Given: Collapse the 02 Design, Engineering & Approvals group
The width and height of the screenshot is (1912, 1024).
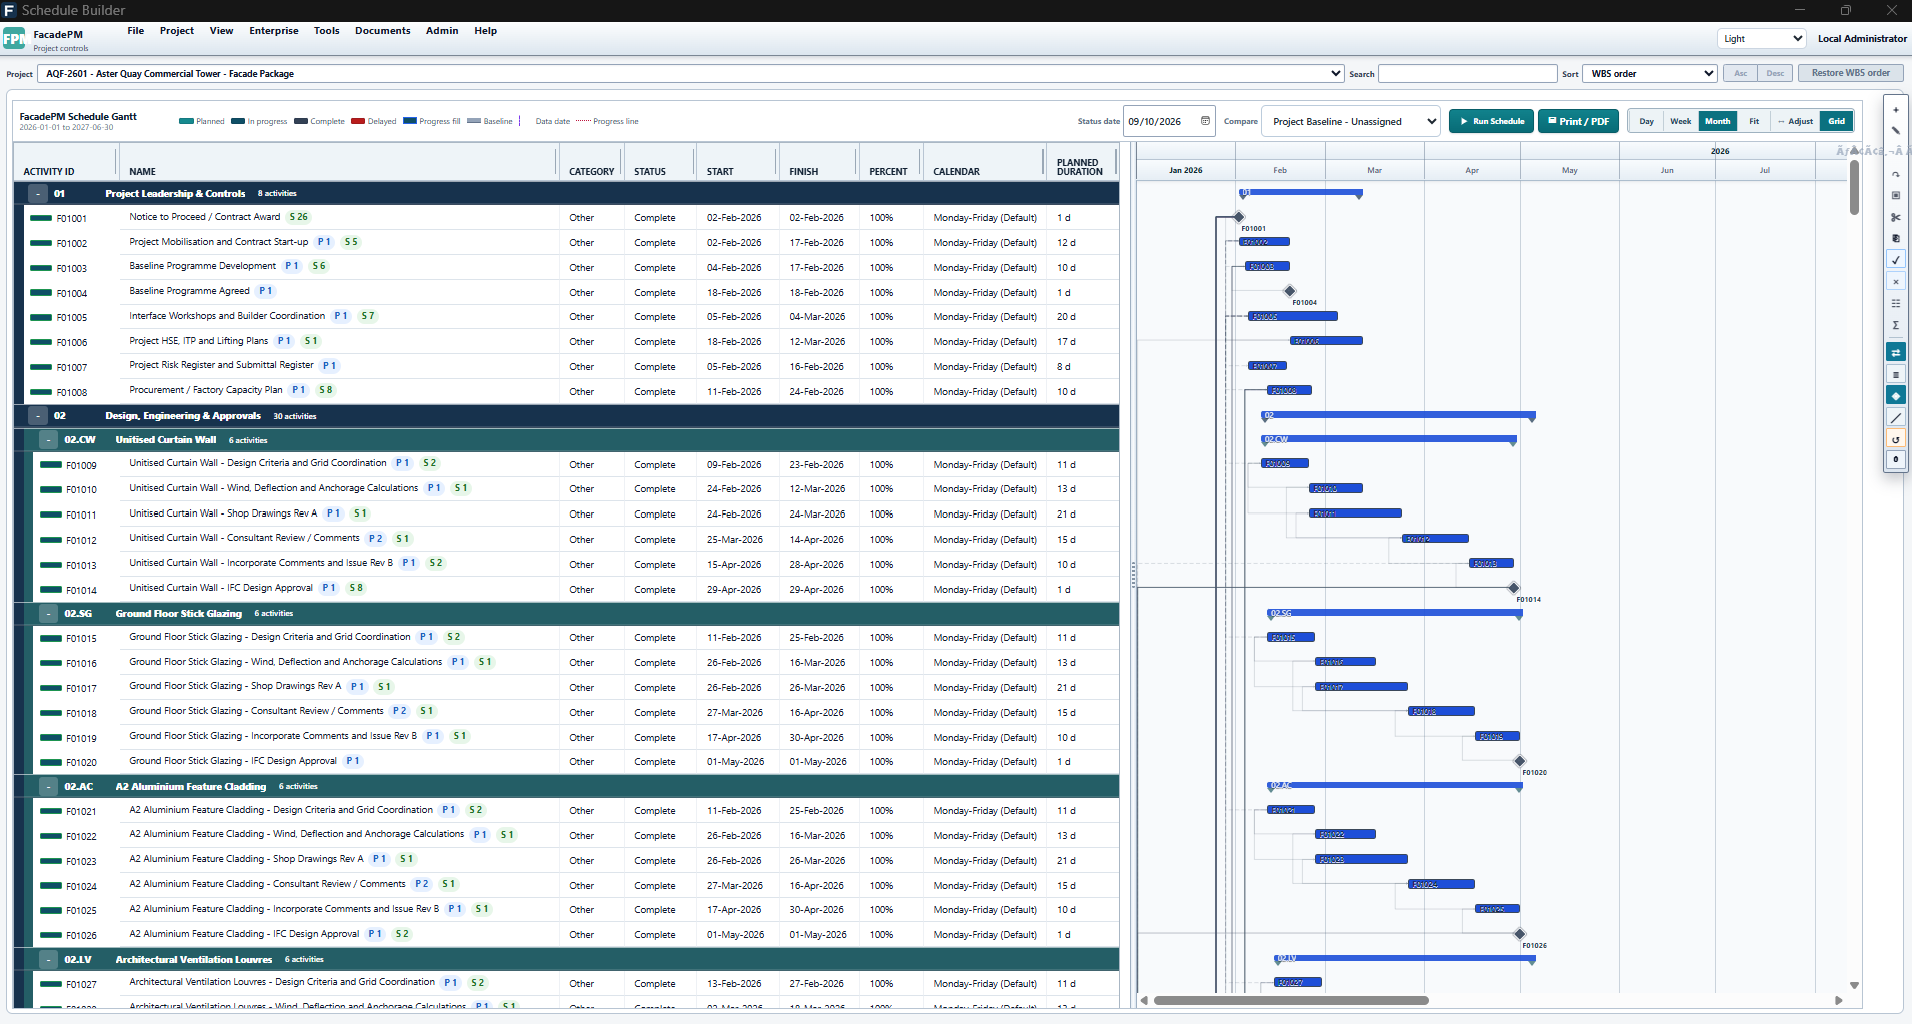Looking at the screenshot, I should [x=37, y=416].
